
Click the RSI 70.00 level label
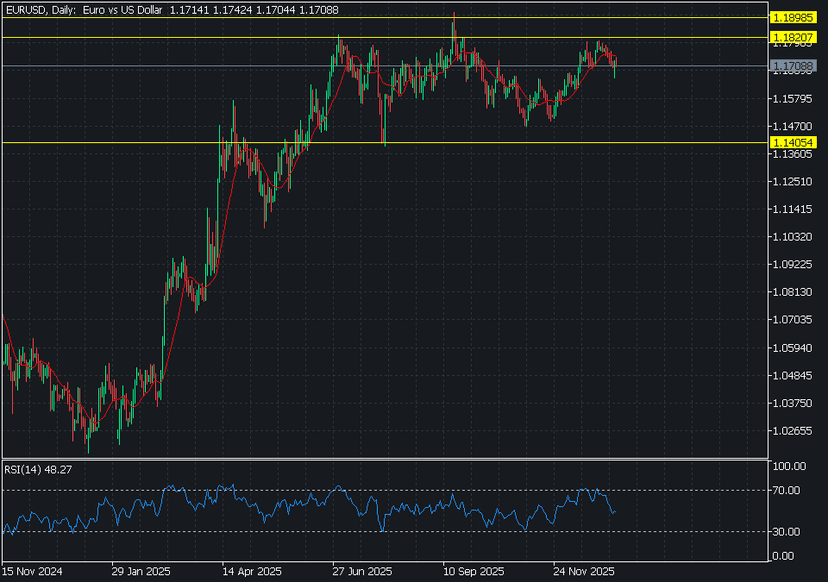pos(787,490)
